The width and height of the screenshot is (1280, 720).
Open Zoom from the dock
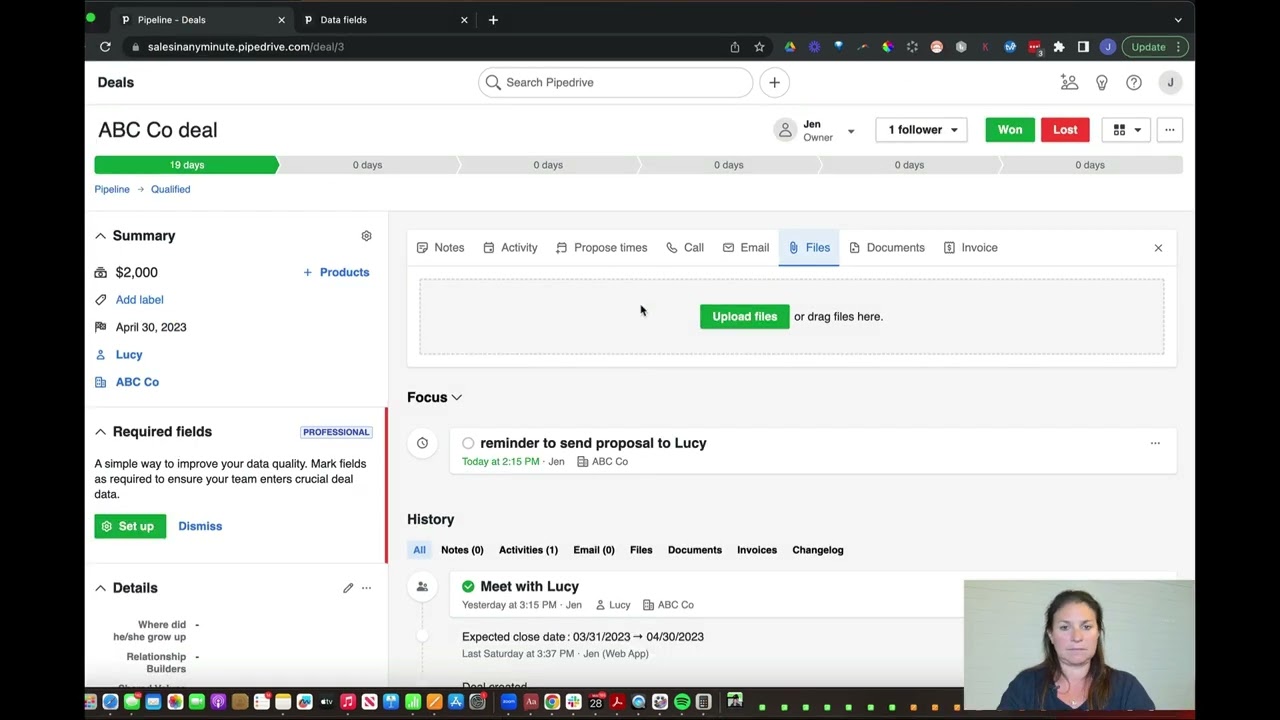[508, 702]
